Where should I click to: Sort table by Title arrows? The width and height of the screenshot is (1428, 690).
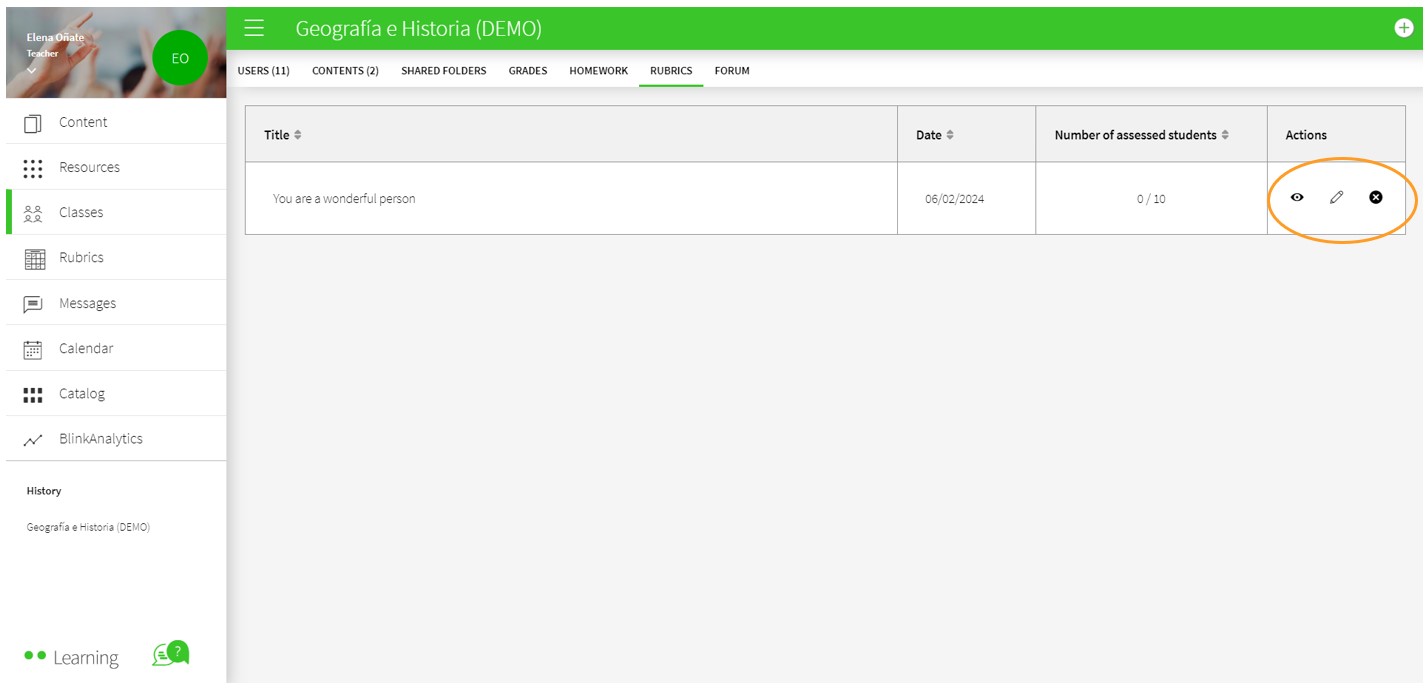(298, 135)
